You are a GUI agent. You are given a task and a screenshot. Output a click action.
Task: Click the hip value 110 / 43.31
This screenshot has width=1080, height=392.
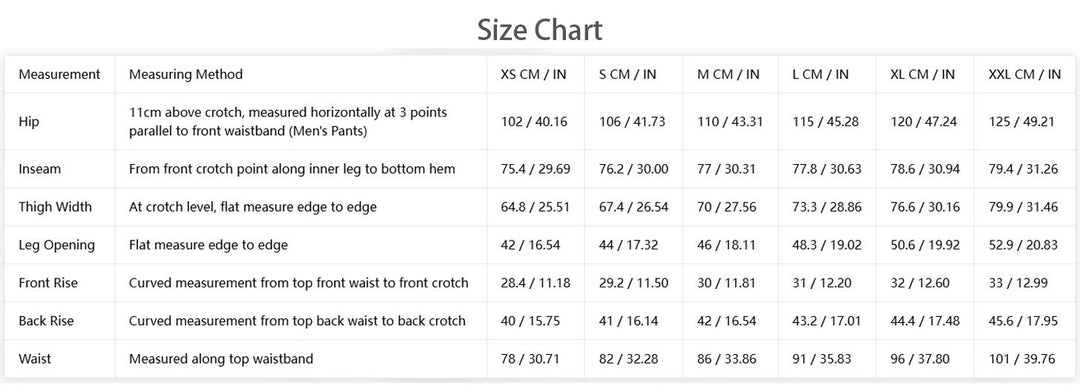coord(730,122)
